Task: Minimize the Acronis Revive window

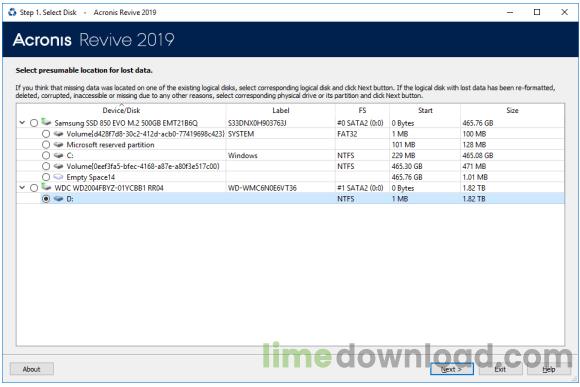Action: point(510,12)
